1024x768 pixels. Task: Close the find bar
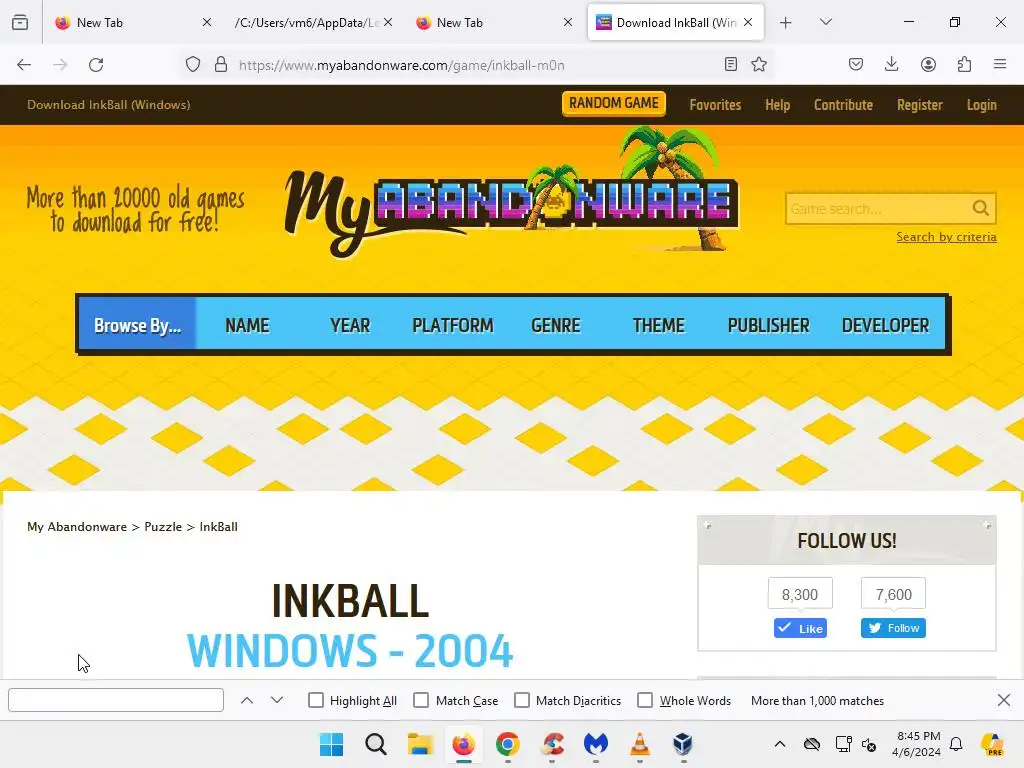pos(1004,700)
